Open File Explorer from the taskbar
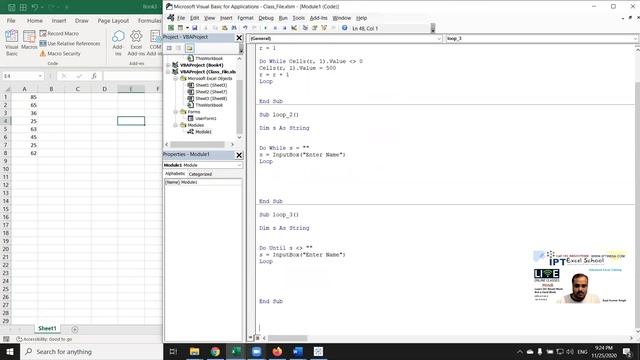 point(194,351)
